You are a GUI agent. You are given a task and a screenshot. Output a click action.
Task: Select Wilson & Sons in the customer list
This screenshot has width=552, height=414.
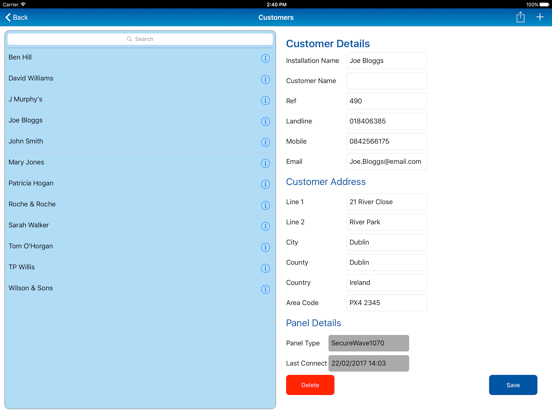click(x=140, y=288)
